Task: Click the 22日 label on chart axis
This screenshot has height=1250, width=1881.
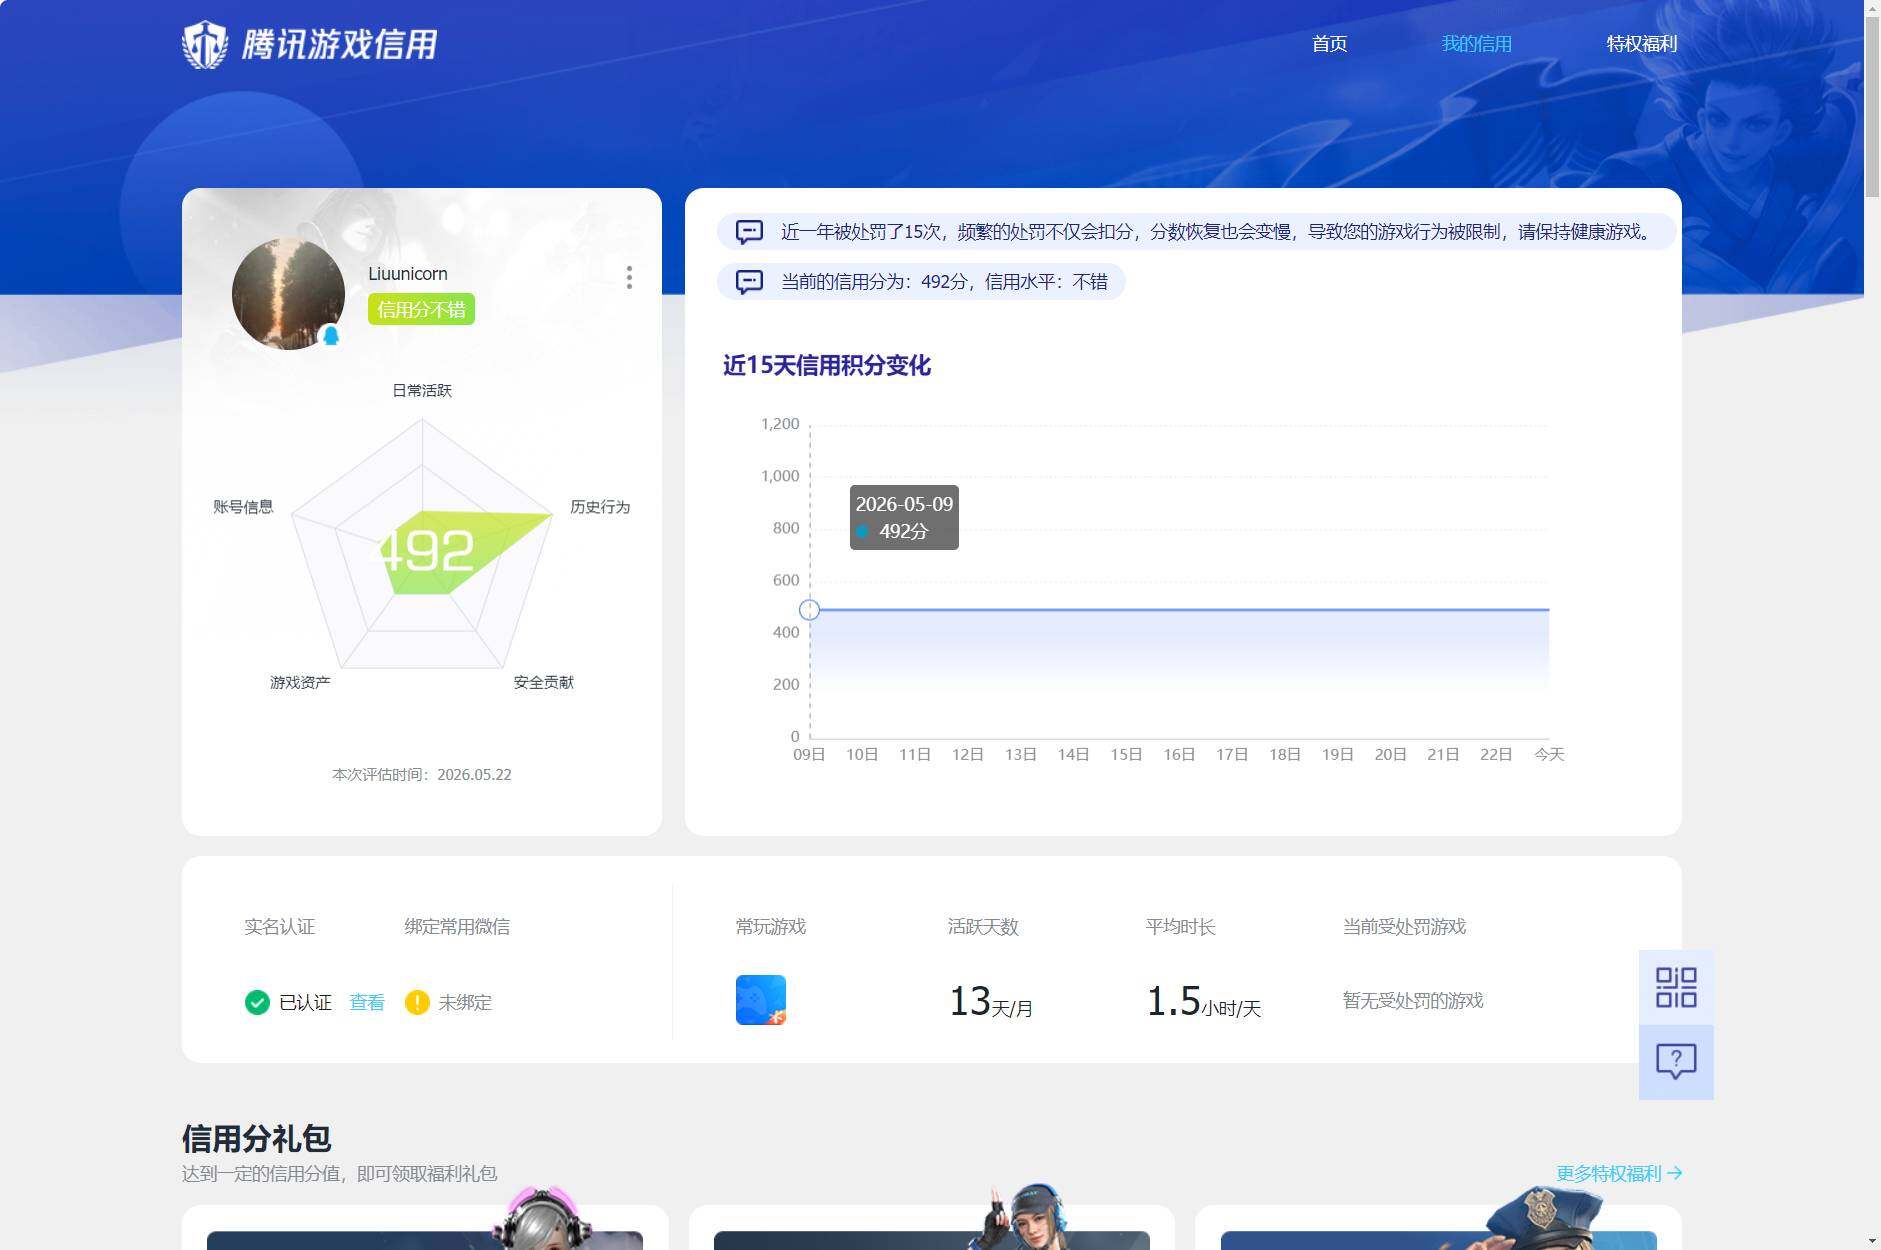Action: coord(1496,754)
